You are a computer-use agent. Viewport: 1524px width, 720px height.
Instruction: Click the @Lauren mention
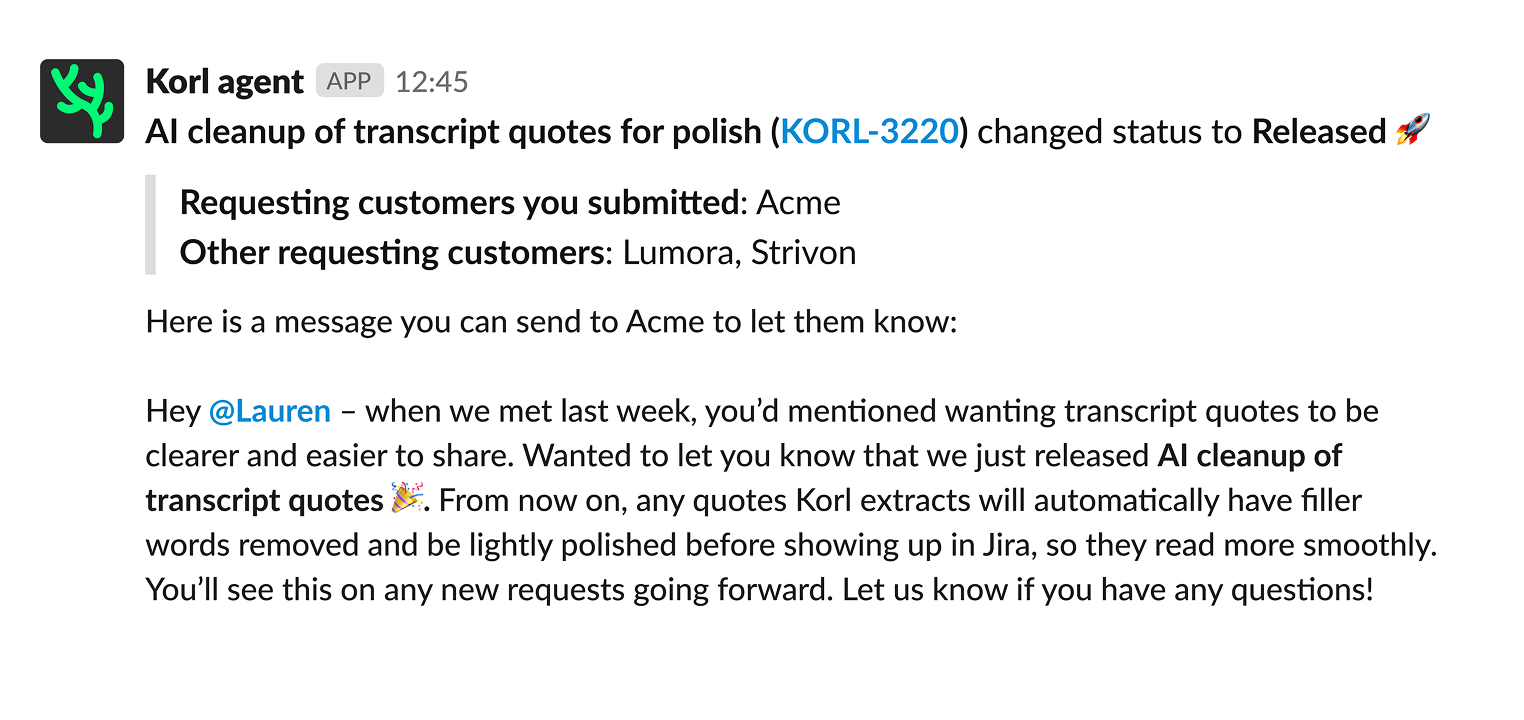point(269,411)
